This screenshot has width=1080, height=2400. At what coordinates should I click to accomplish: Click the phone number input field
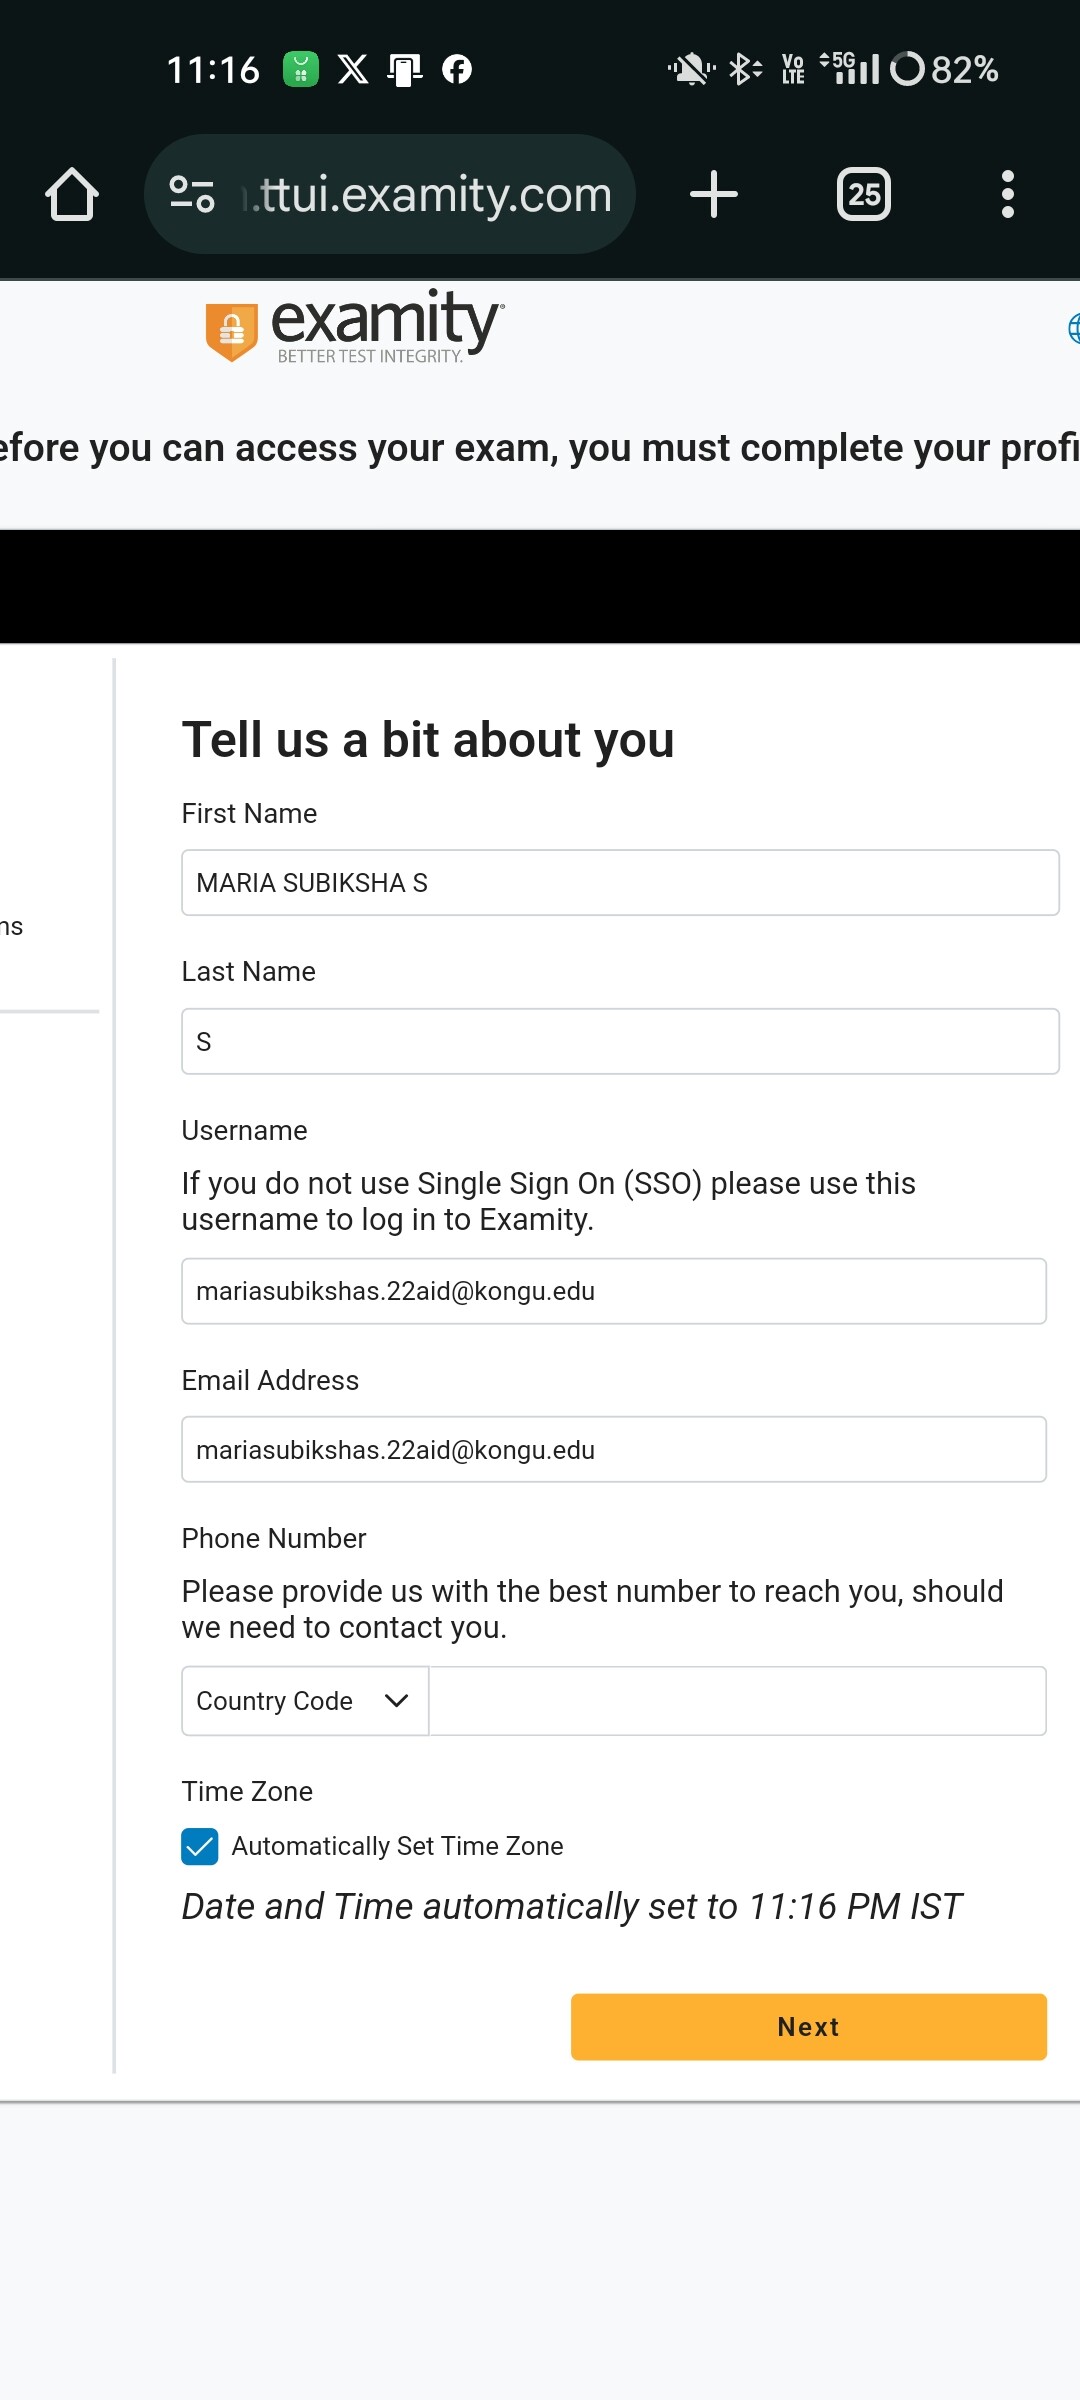[x=737, y=1701]
